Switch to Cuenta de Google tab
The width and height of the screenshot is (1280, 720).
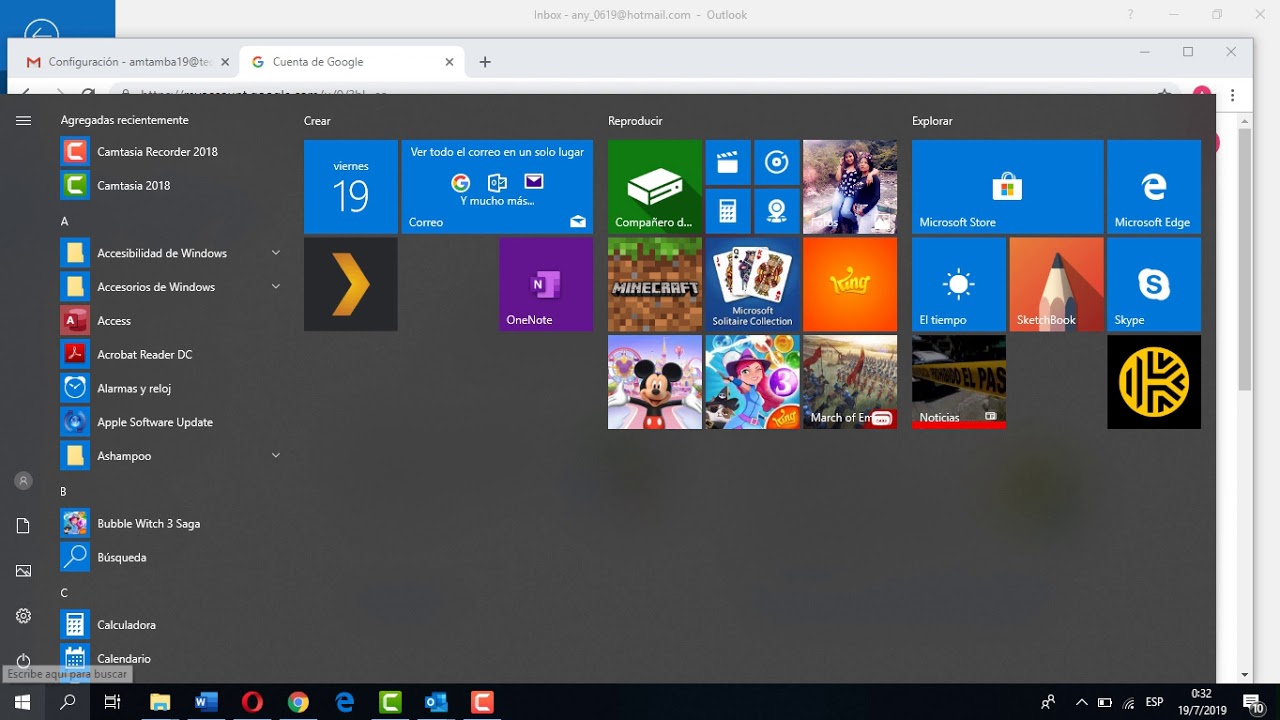click(352, 62)
